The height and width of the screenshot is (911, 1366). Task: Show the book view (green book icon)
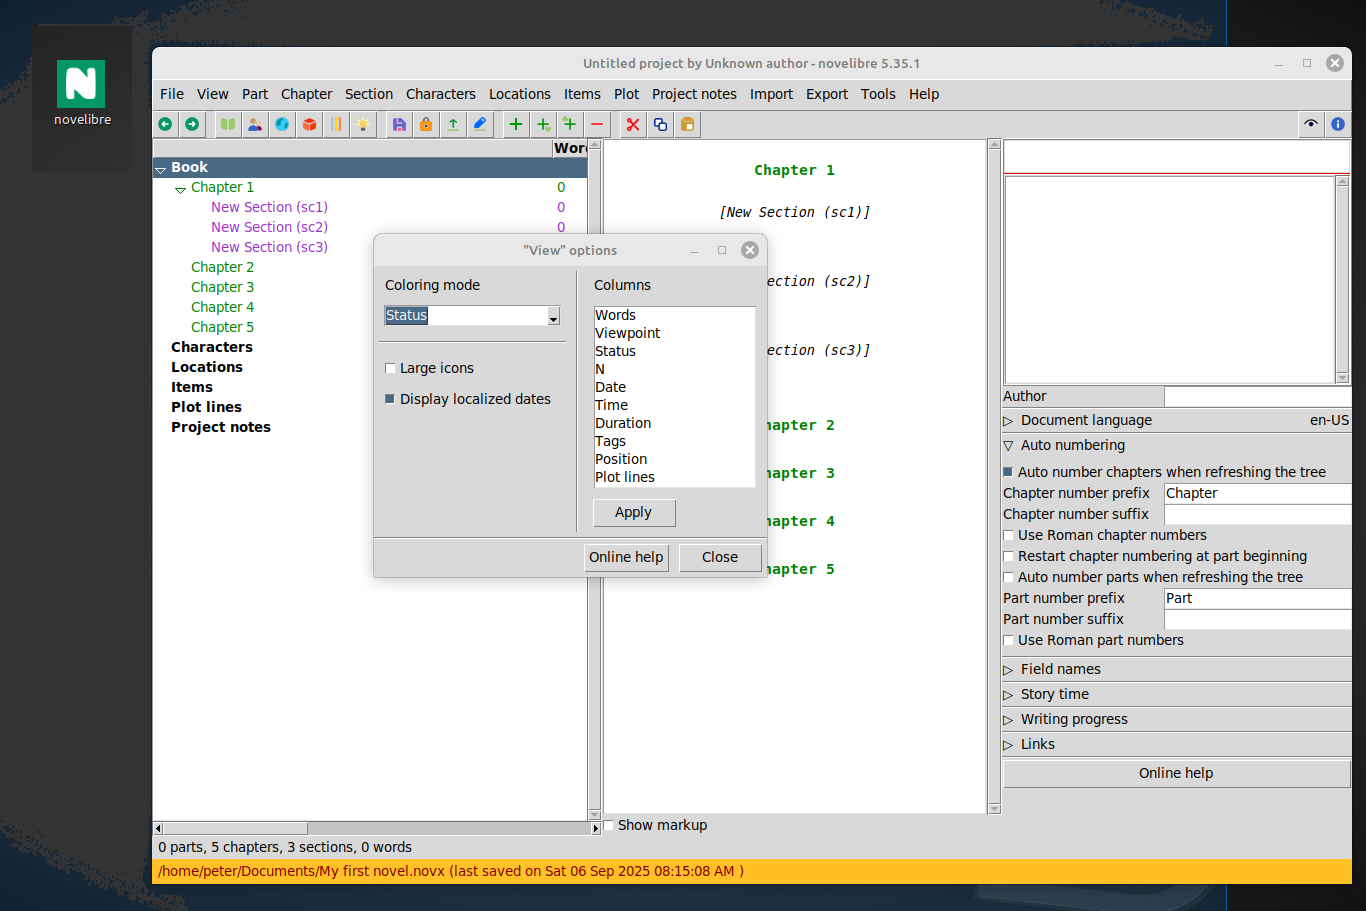click(228, 125)
